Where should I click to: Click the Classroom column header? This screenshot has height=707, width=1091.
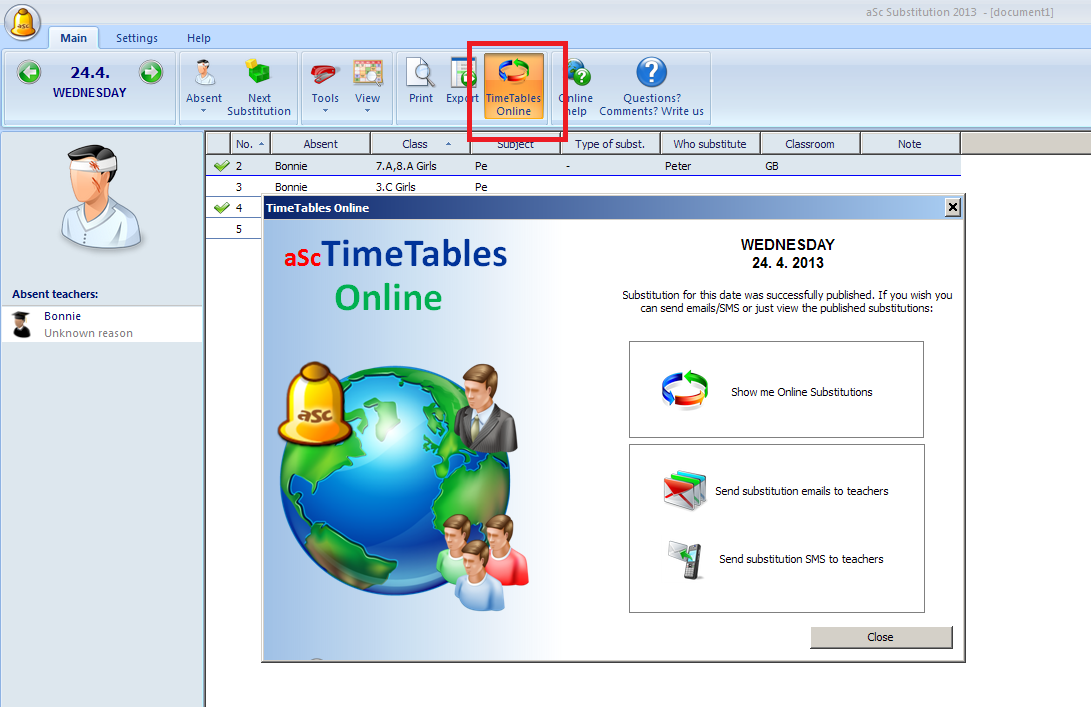[810, 144]
